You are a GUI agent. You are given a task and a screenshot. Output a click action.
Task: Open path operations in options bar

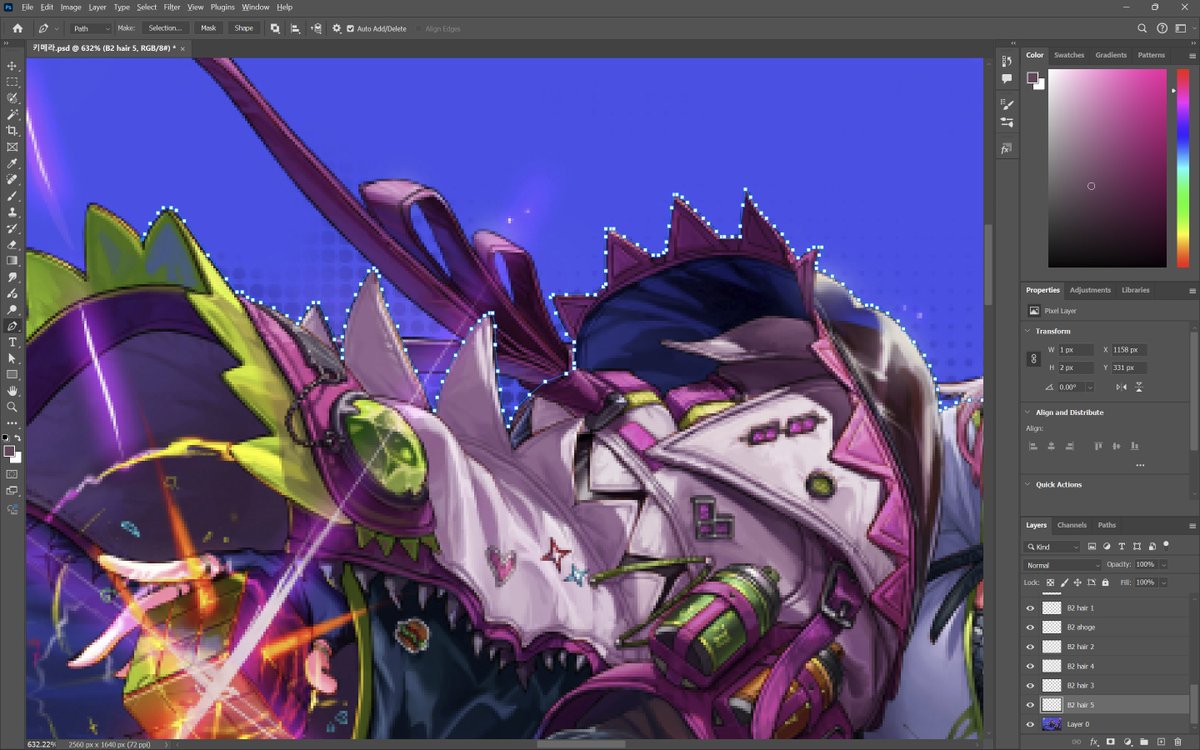[x=275, y=28]
